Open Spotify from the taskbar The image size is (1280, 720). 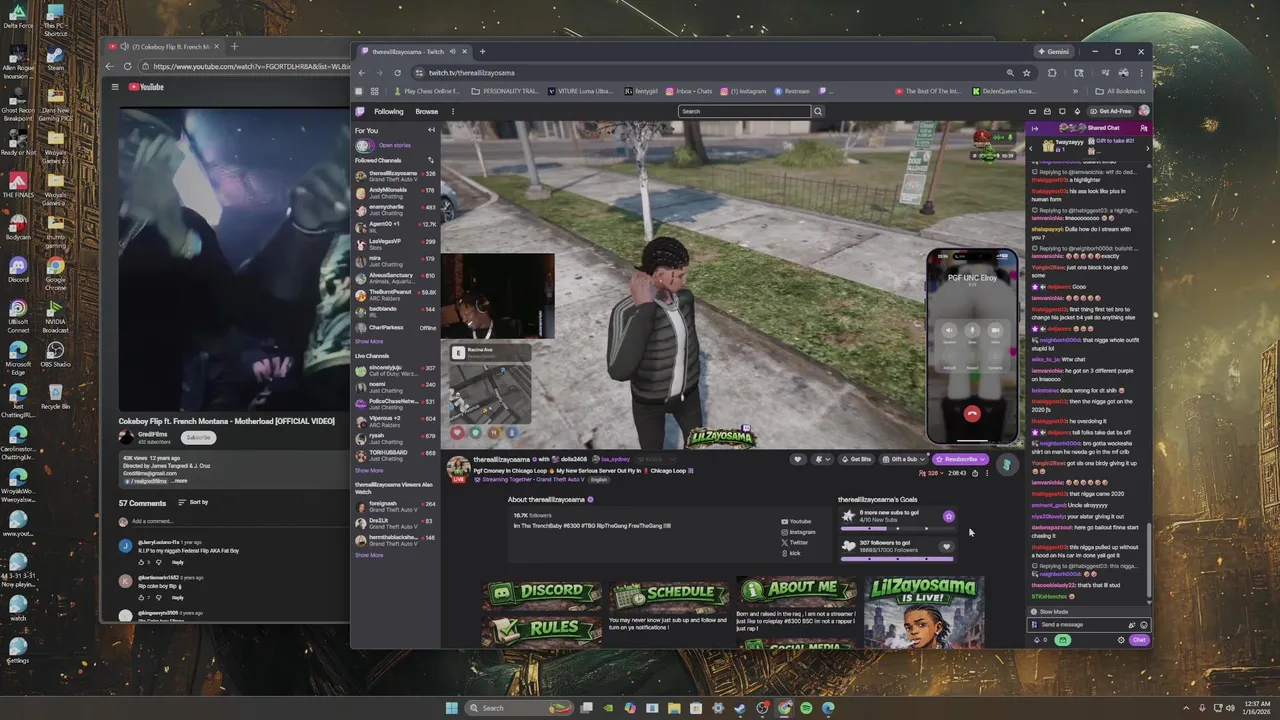(806, 708)
